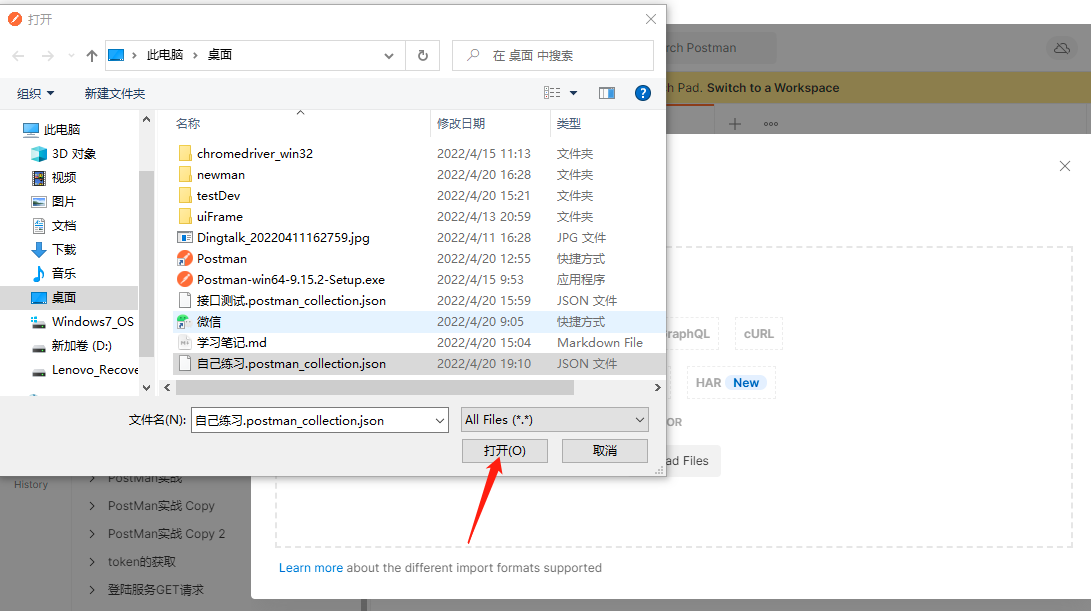Viewport: 1091px width, 611px height.
Task: Select cURL import option in Postman
Action: coord(758,333)
